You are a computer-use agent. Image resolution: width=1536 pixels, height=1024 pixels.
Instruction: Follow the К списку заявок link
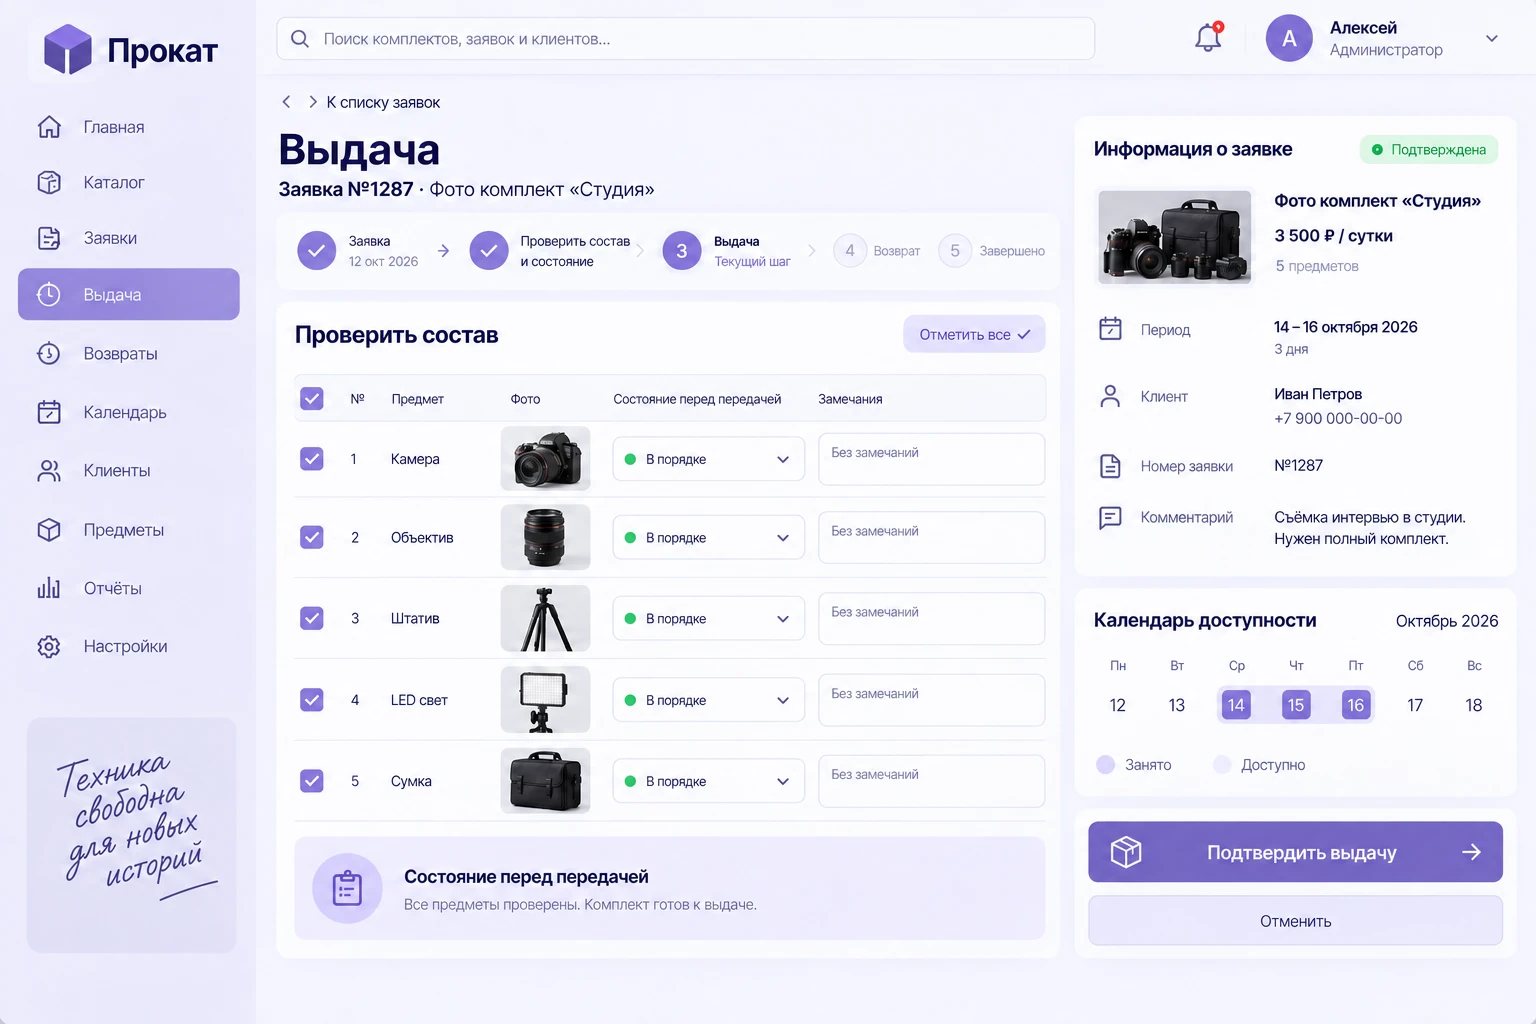click(383, 102)
